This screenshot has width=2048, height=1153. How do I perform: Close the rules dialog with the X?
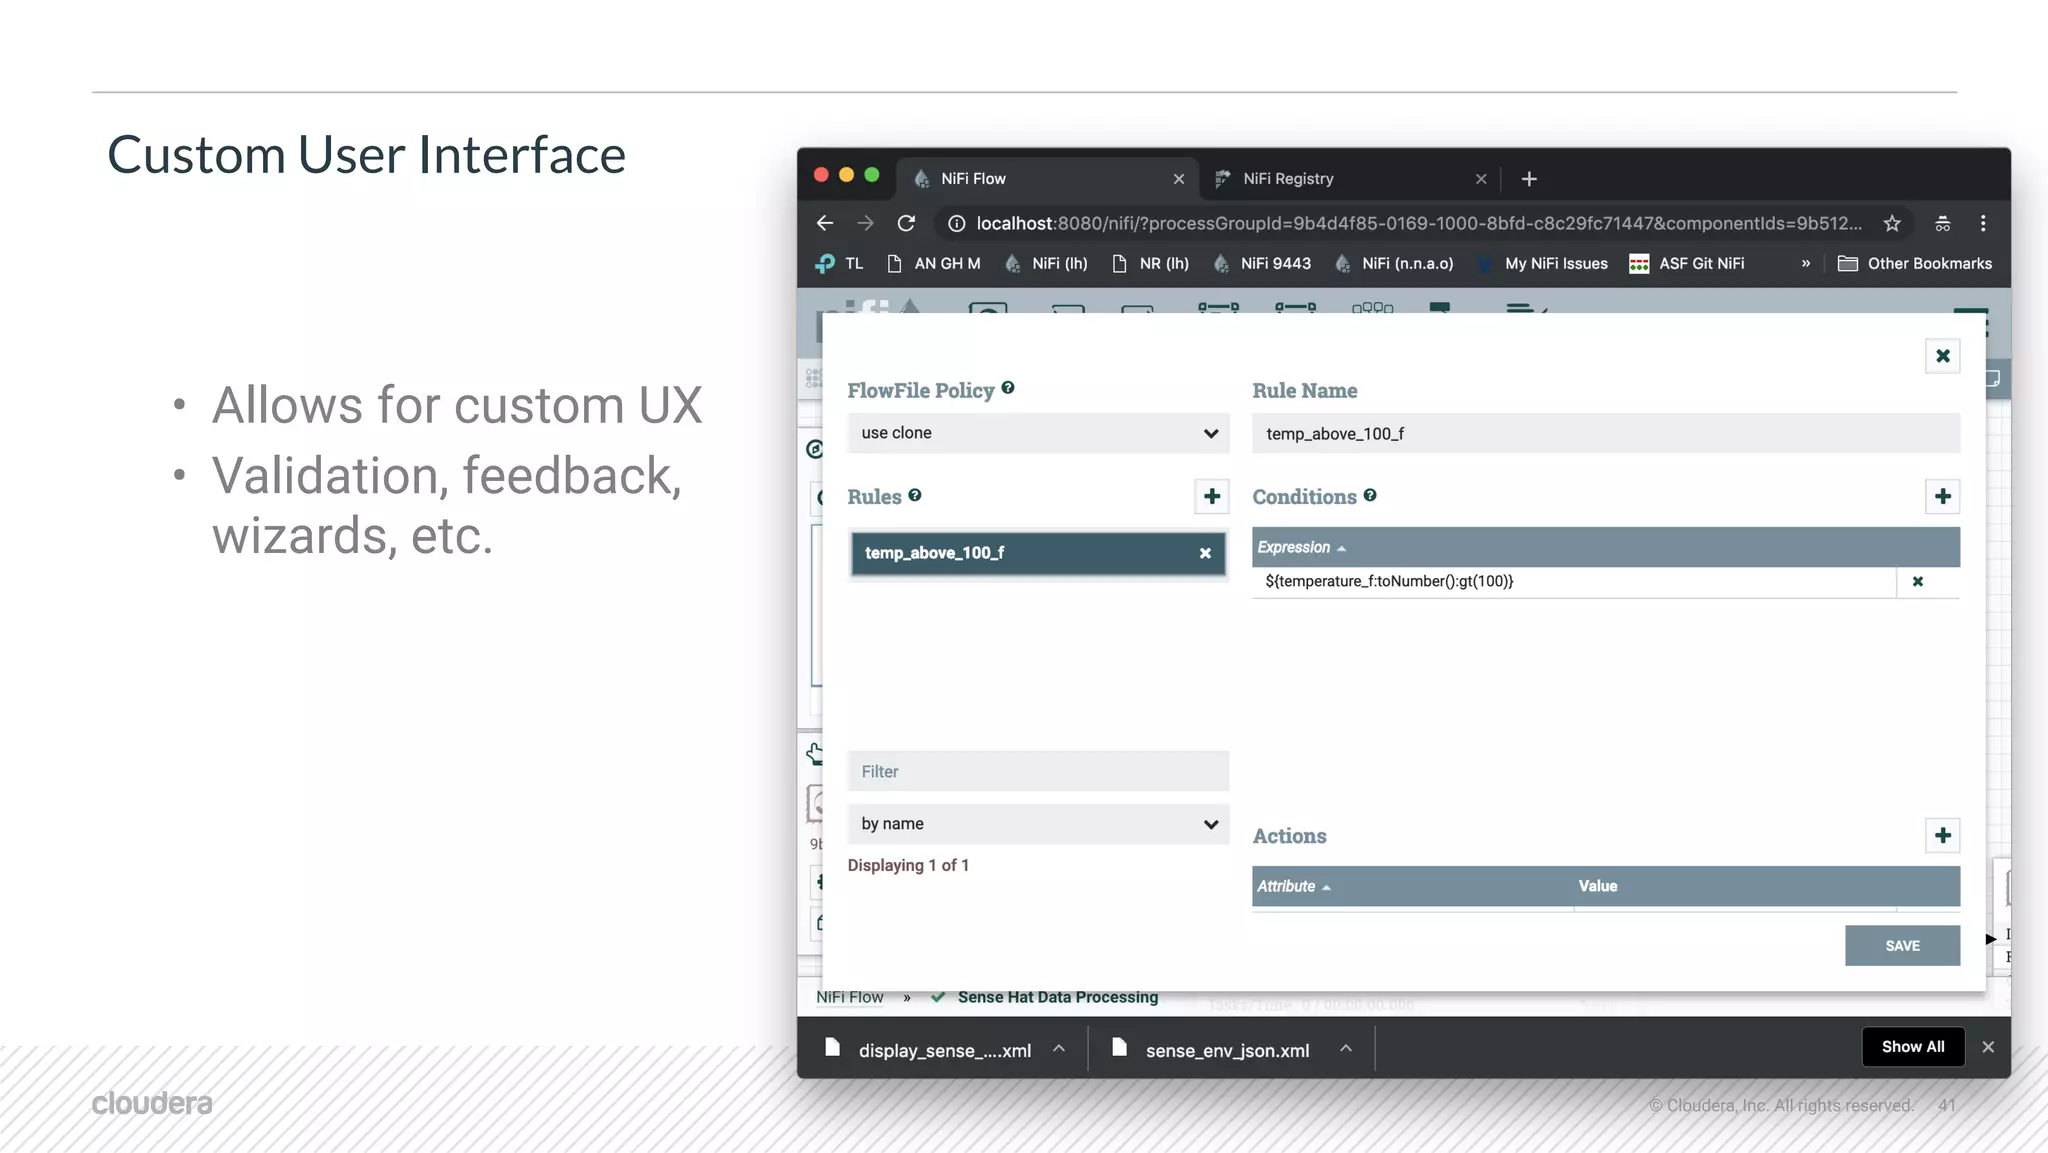point(1942,356)
